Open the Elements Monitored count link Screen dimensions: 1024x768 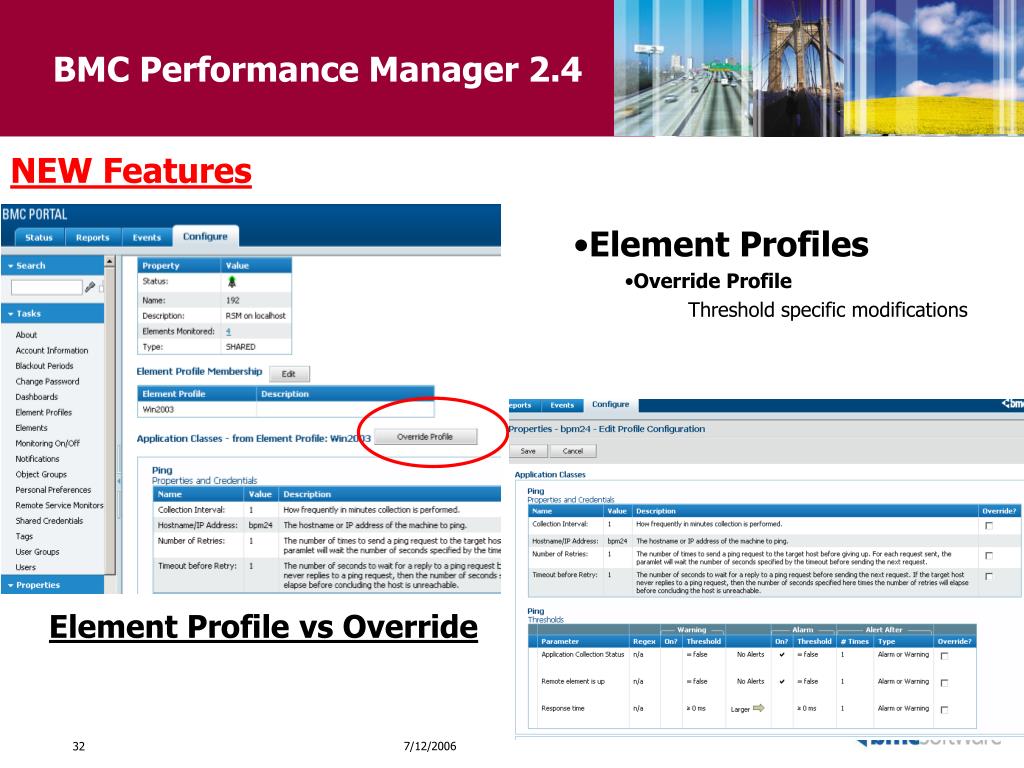click(229, 332)
